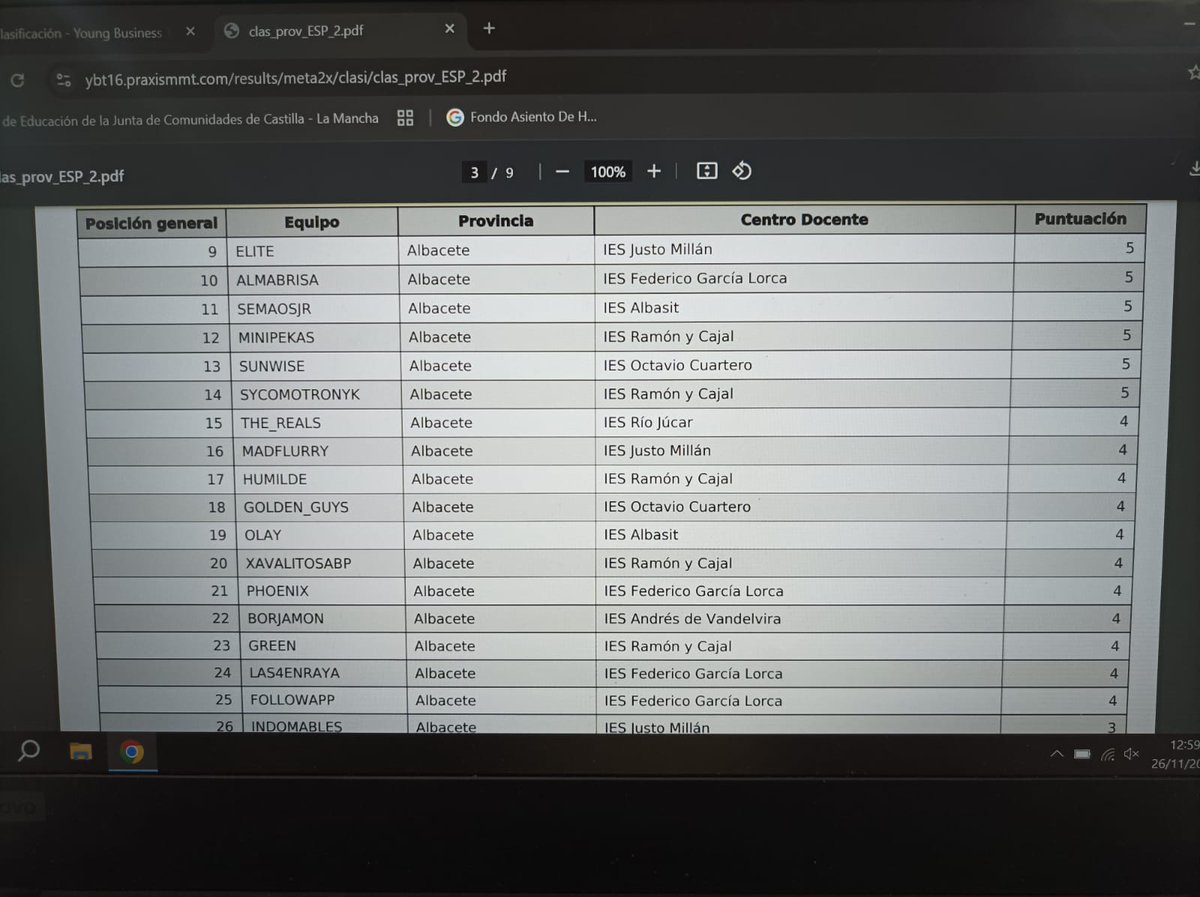1200x897 pixels.
Task: Select team name XAVALITOSABP
Action: tap(298, 563)
